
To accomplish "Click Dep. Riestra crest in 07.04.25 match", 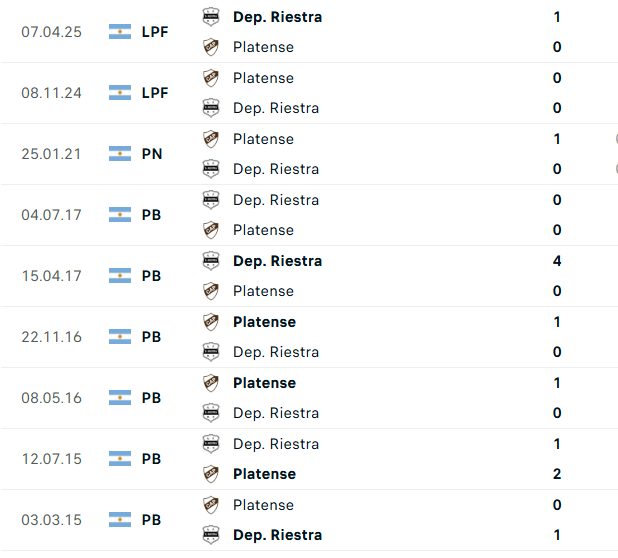I will (x=211, y=17).
